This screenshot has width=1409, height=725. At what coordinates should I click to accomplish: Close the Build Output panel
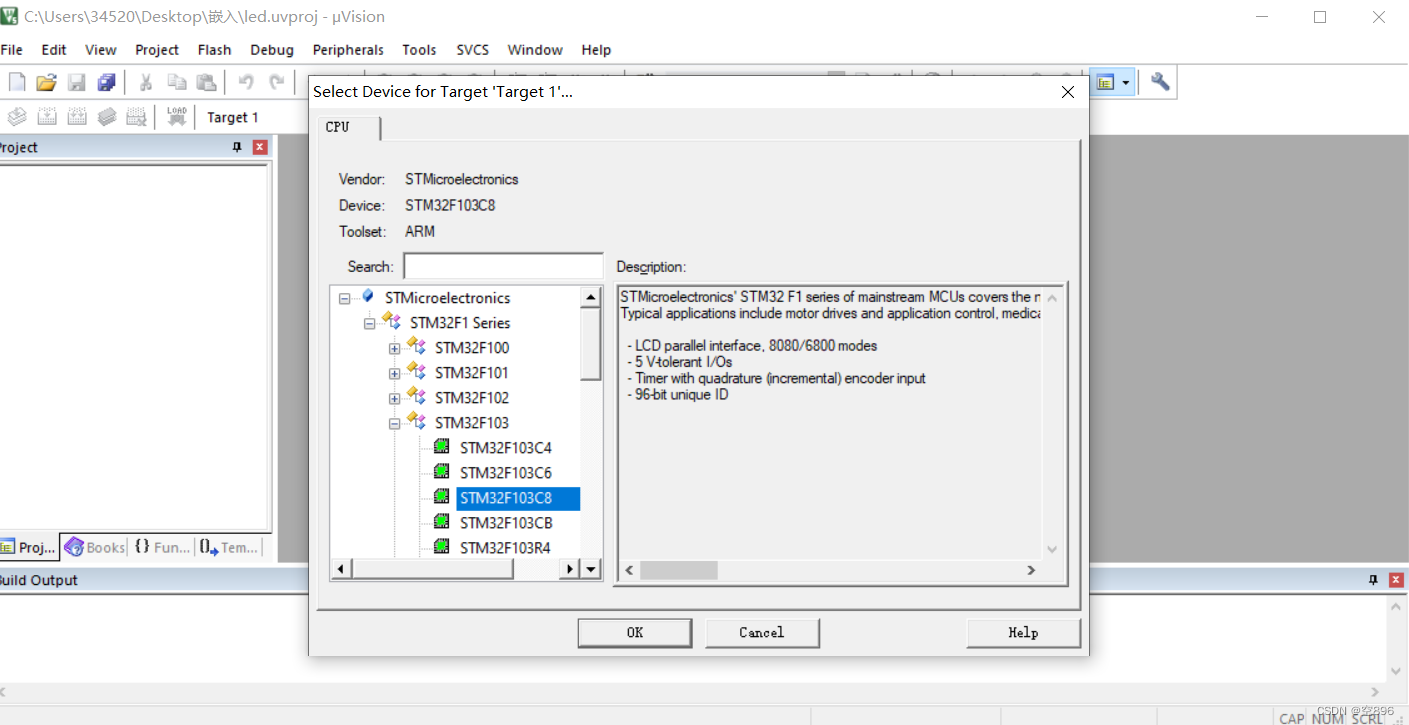(1396, 580)
